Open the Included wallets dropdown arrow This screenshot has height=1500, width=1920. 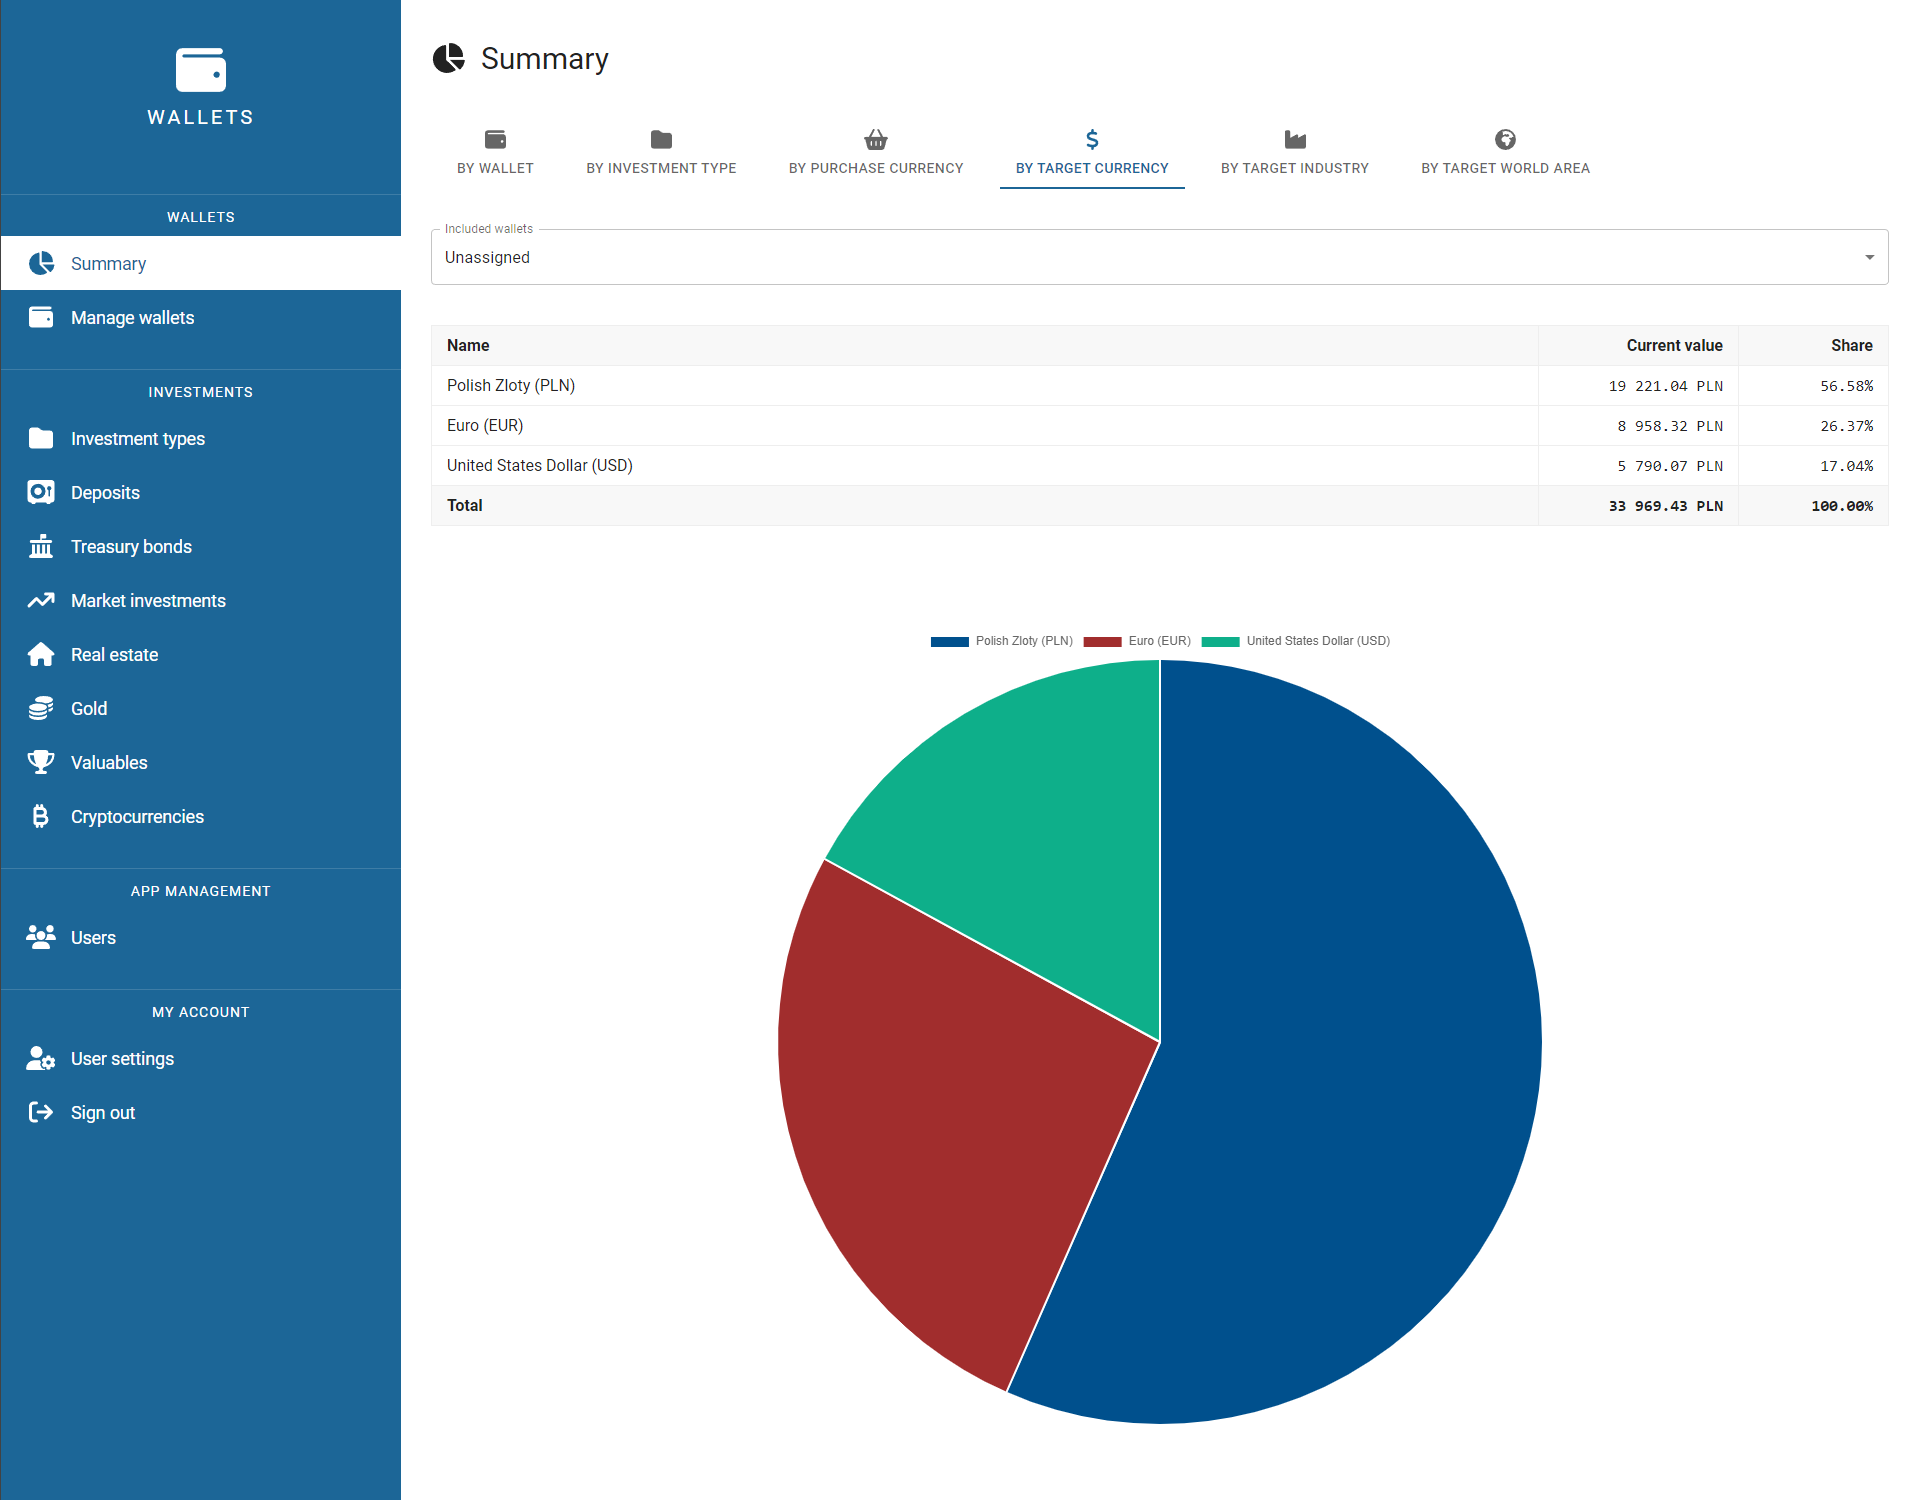(x=1869, y=257)
